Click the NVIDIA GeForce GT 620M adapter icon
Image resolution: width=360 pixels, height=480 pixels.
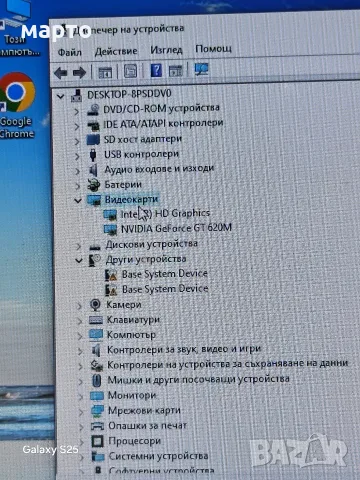110,229
